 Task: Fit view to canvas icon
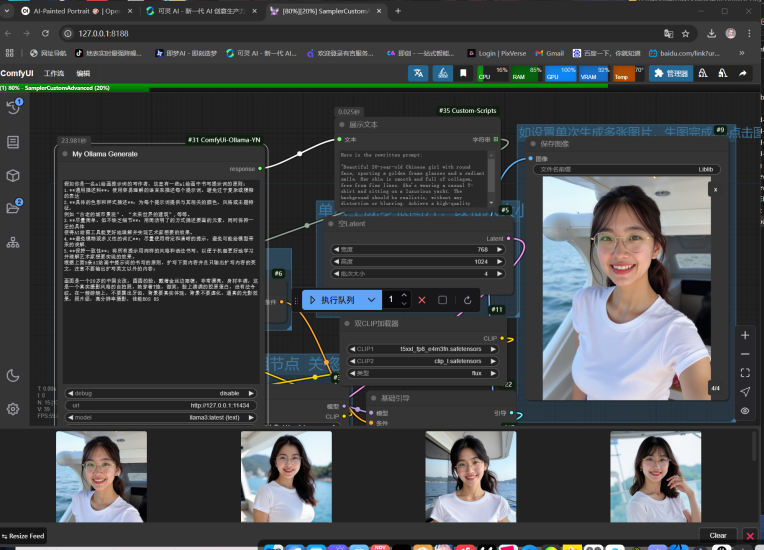coord(745,373)
